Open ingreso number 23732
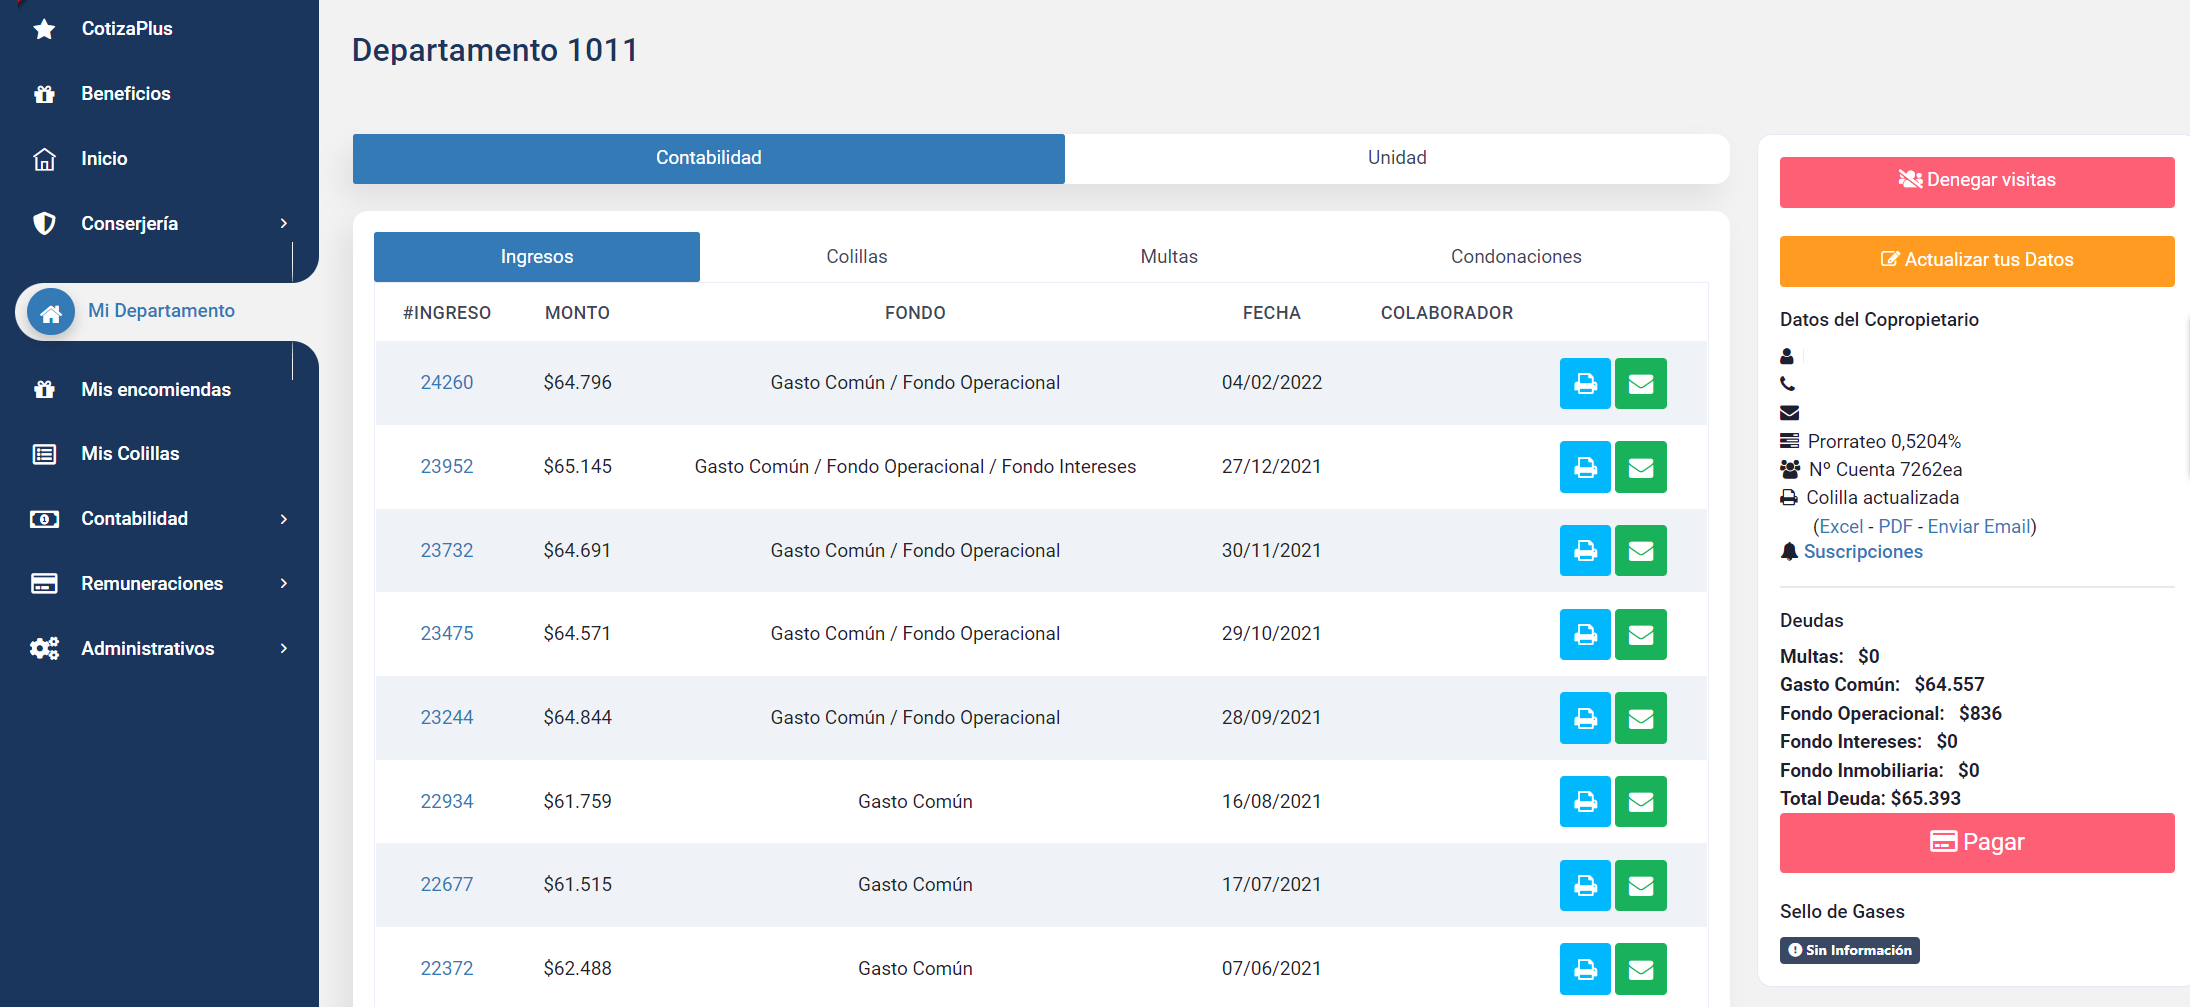 pos(447,550)
